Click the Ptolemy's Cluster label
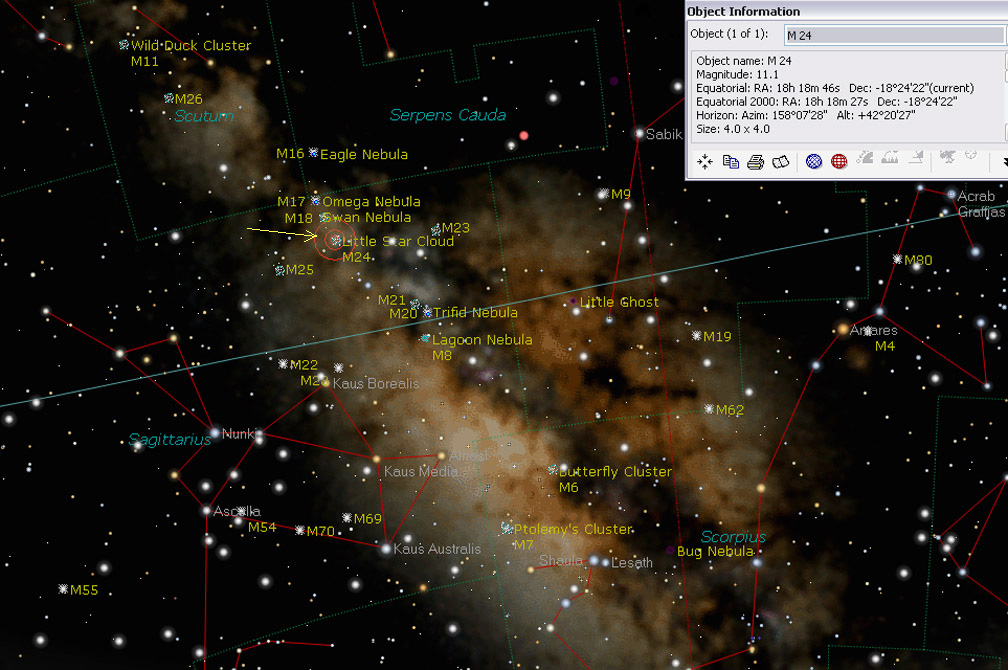 point(572,529)
